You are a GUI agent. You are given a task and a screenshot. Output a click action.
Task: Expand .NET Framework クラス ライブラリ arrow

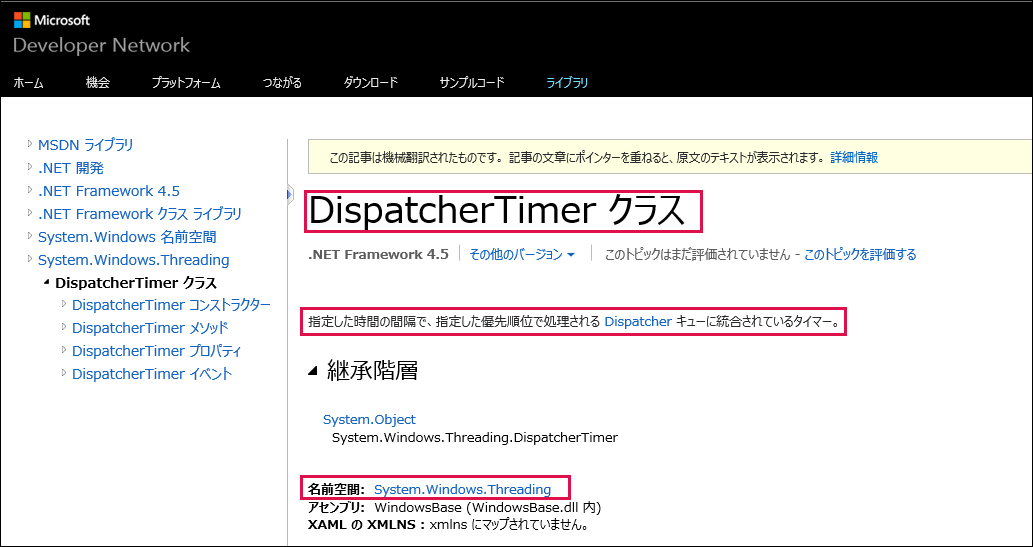click(30, 212)
